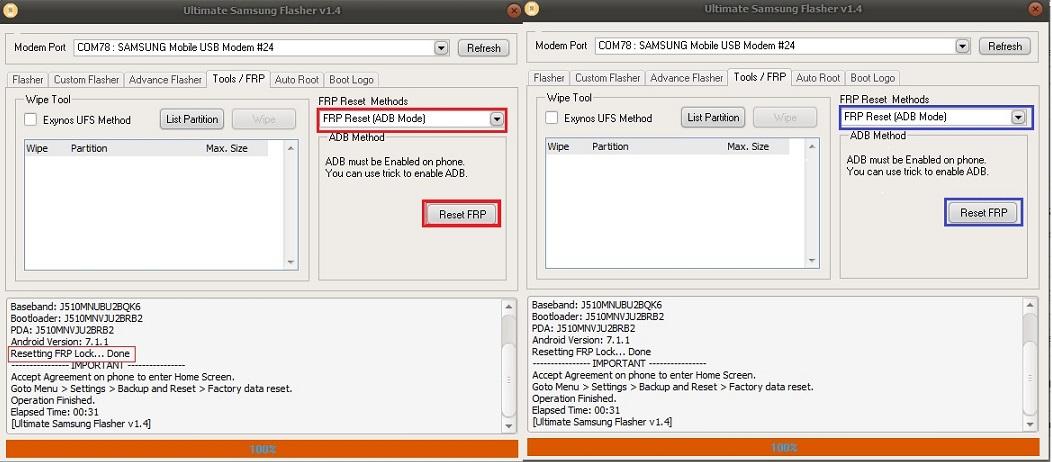
Task: Open Modem Port dropdown in right window
Action: click(962, 46)
